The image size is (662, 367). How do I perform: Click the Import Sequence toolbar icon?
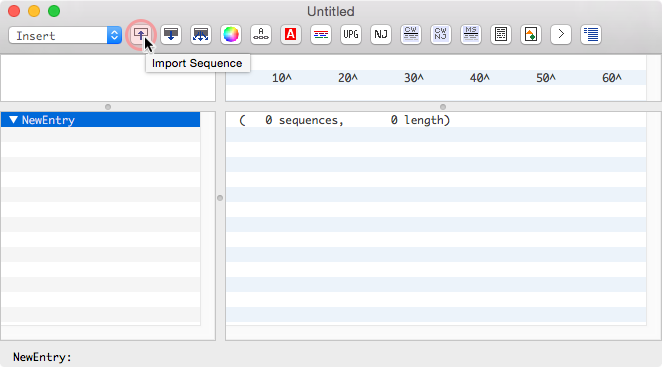coord(141,34)
